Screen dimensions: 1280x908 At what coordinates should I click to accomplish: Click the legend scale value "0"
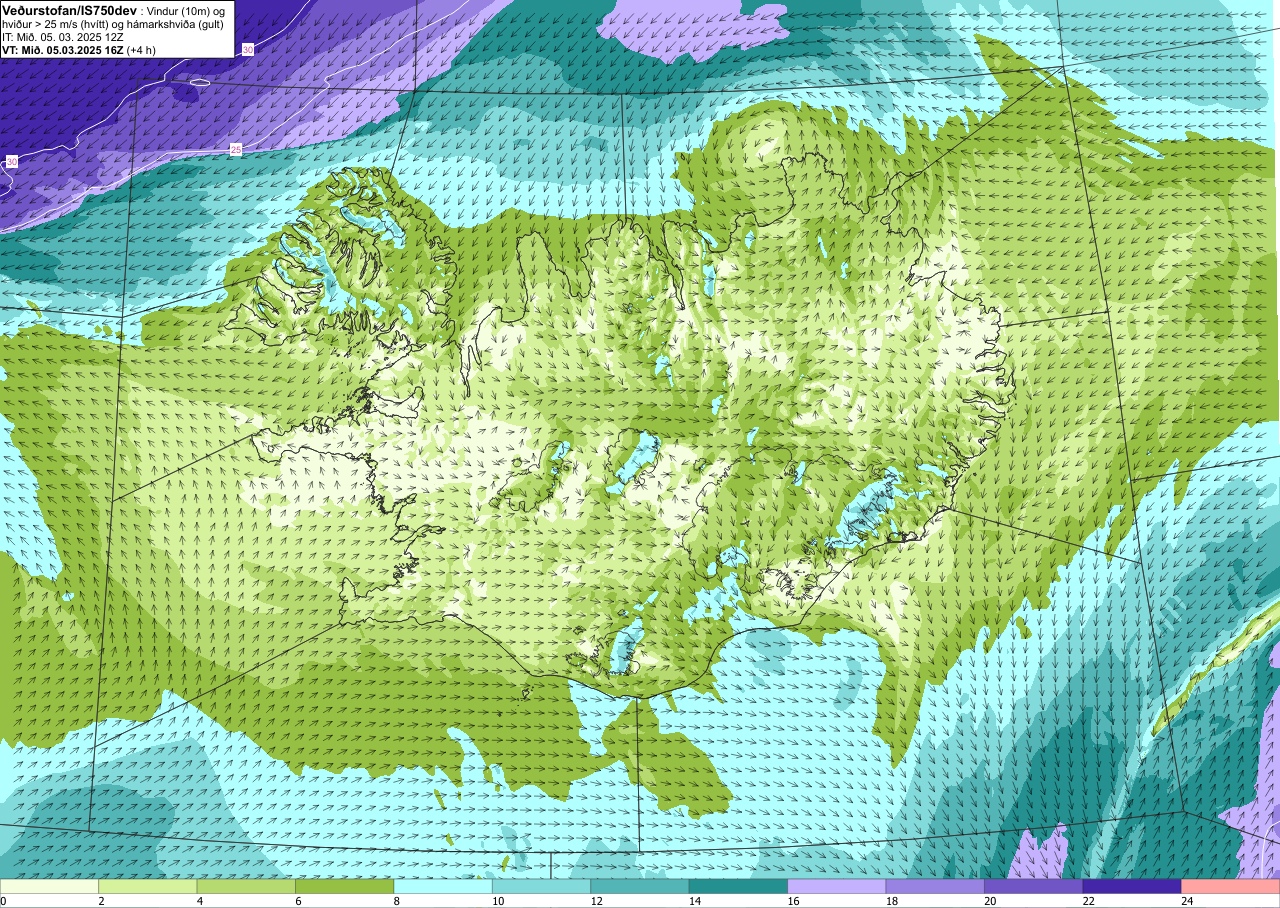click(x=3, y=901)
